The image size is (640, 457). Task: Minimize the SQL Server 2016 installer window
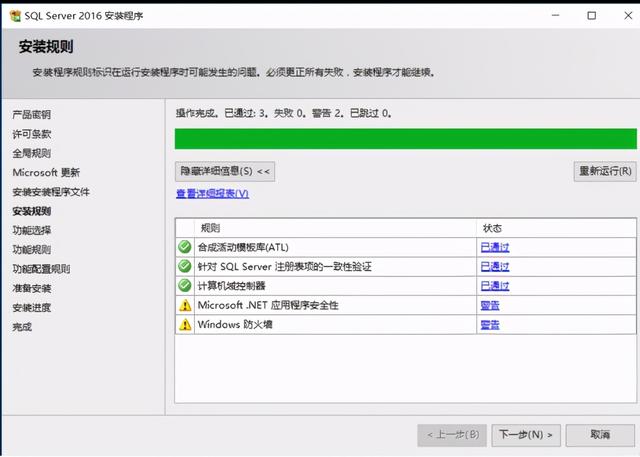556,16
